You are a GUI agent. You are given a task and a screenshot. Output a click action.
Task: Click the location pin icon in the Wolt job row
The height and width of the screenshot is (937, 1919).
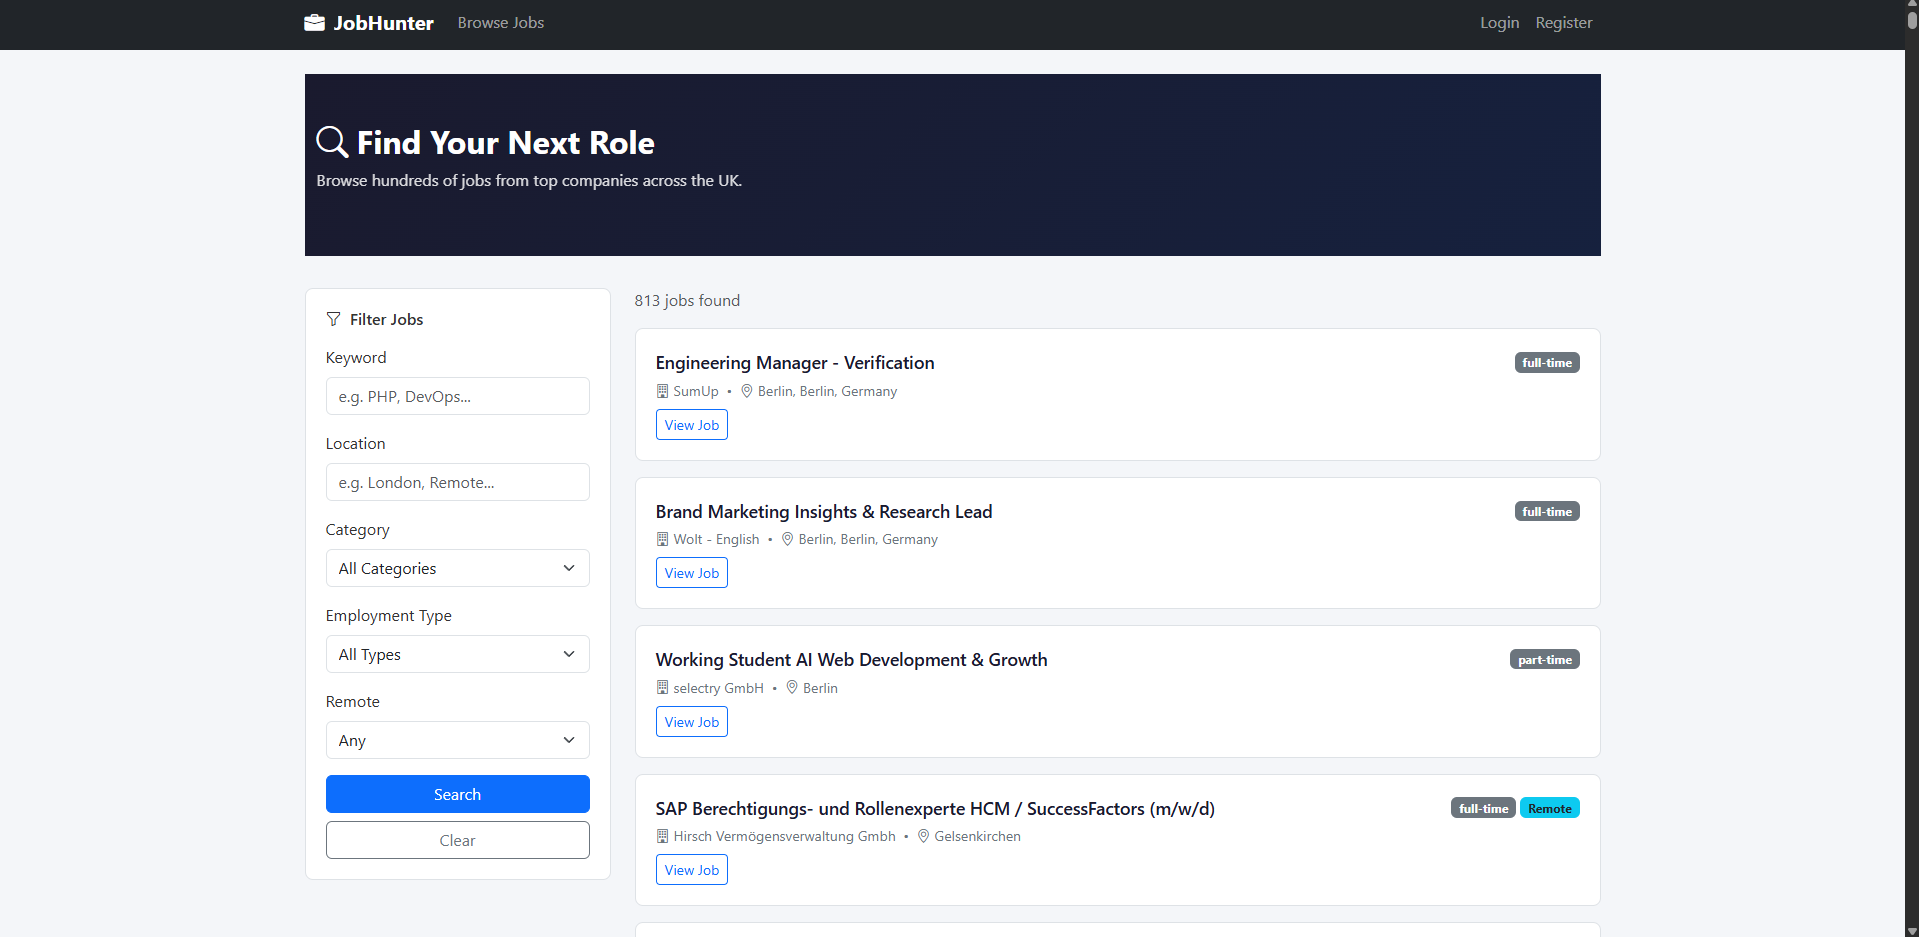click(787, 539)
